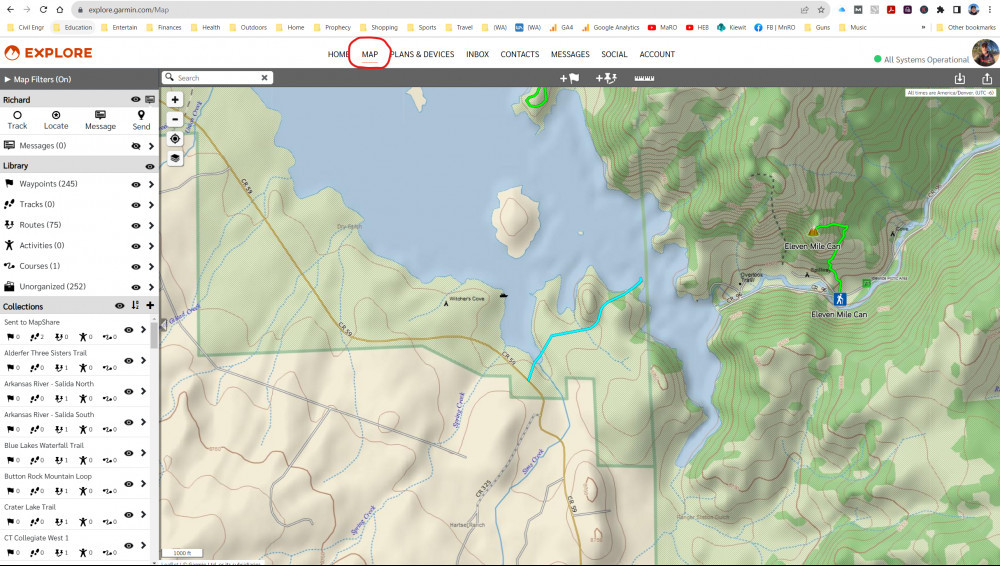Clear the map search box
The height and width of the screenshot is (566, 1000).
265,78
